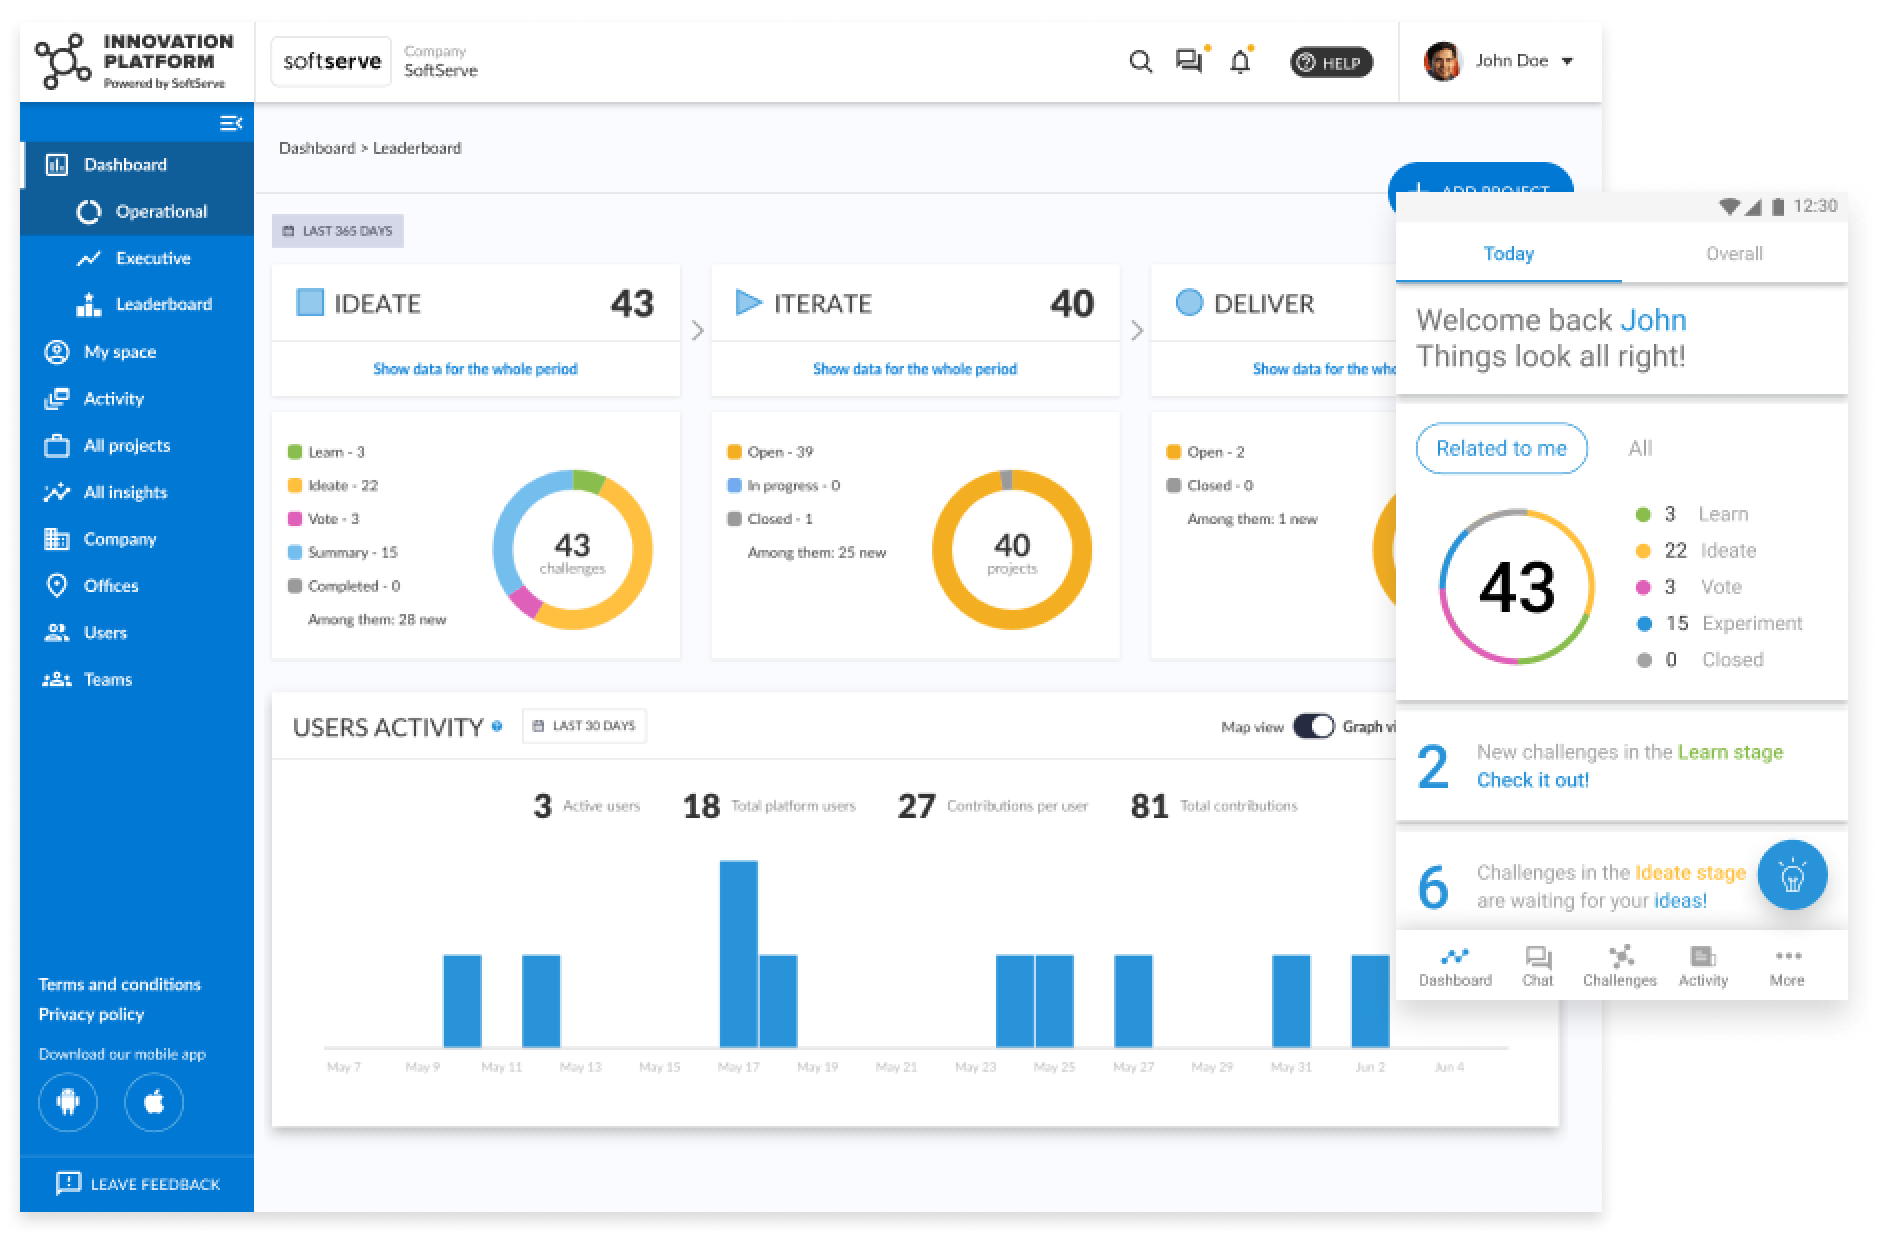The width and height of the screenshot is (1880, 1236).
Task: Click the ITERATE triangle stage icon
Action: 748,302
